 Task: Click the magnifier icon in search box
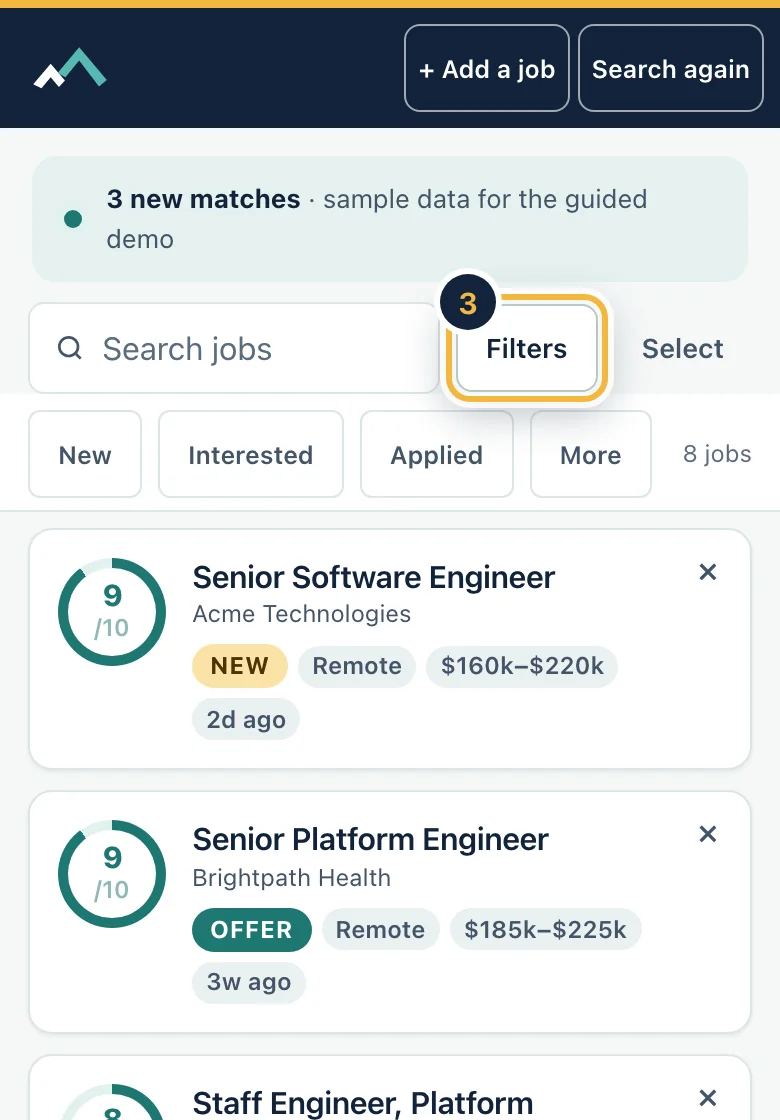(69, 349)
